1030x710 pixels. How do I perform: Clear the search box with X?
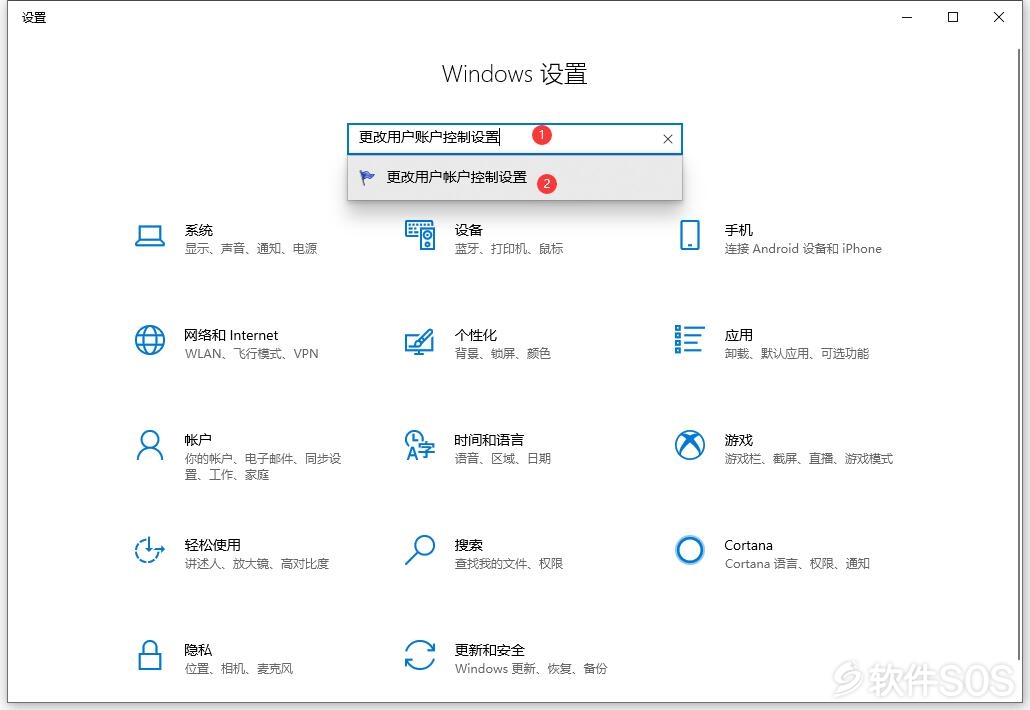click(x=667, y=139)
